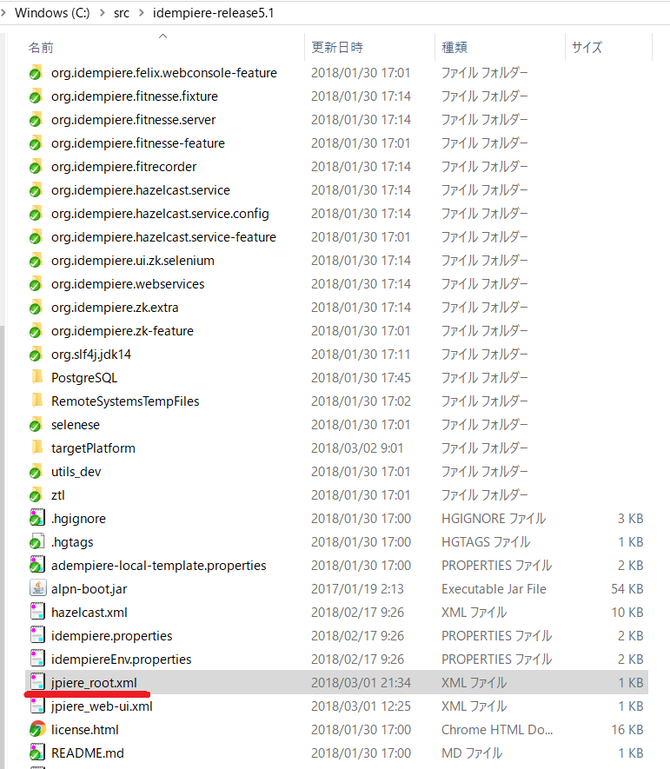Screen dimensions: 670x769
Task: Click idempiere-release5.1 in the address bar
Action: pyautogui.click(x=213, y=13)
